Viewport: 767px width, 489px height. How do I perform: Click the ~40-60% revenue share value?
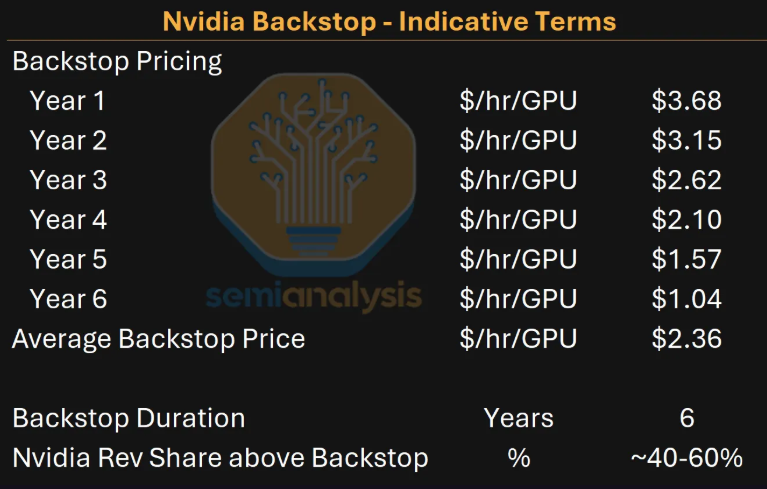[x=687, y=458]
